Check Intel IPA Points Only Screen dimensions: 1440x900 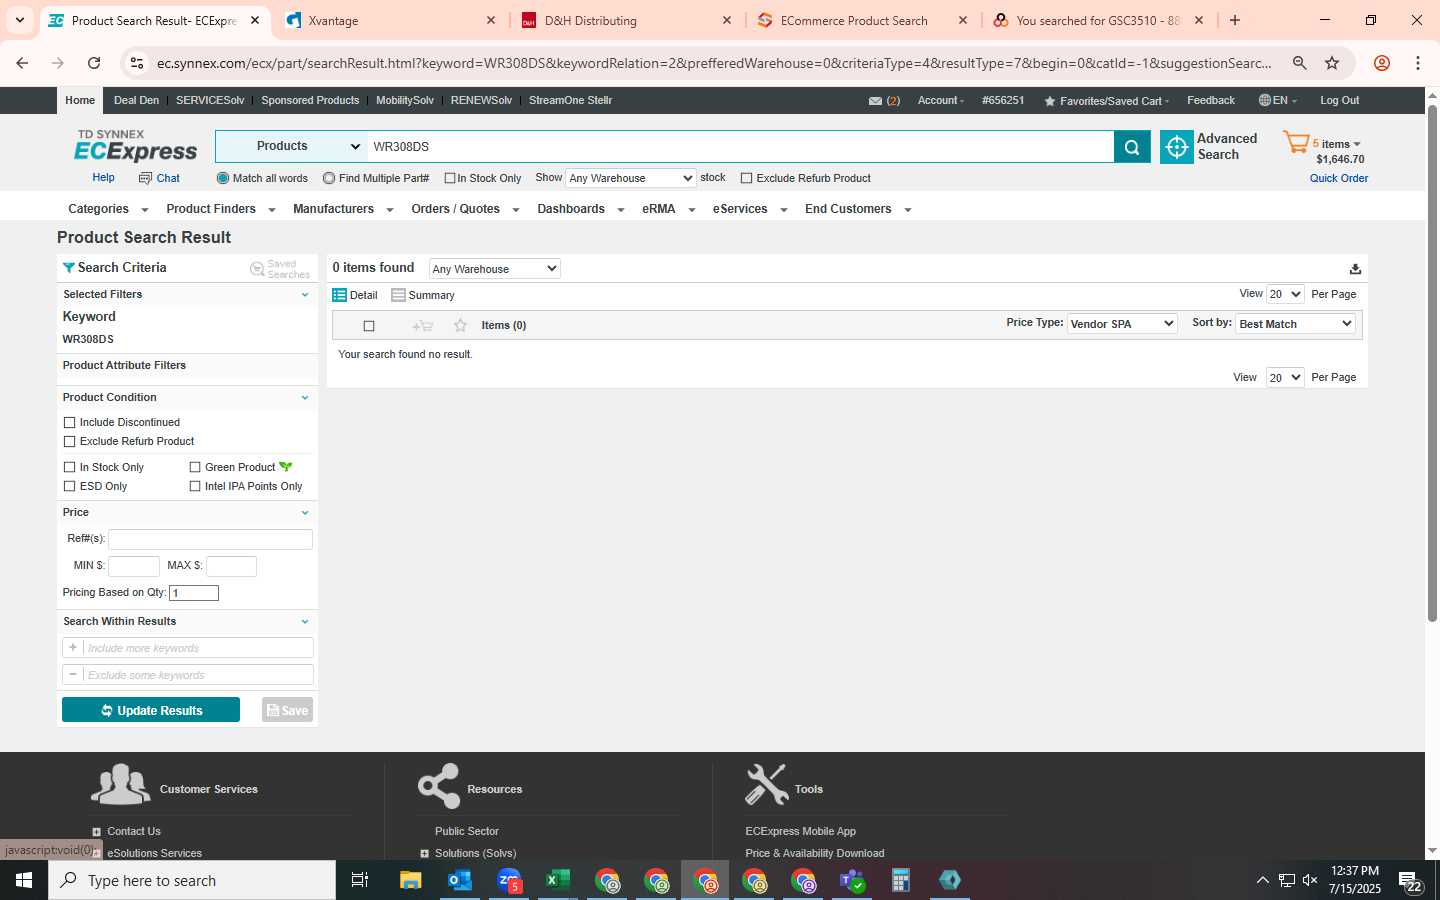click(x=195, y=486)
